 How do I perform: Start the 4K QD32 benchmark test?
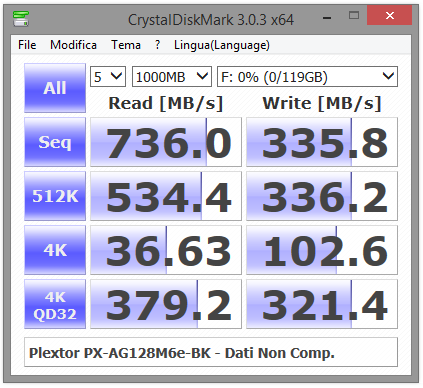pyautogui.click(x=55, y=304)
